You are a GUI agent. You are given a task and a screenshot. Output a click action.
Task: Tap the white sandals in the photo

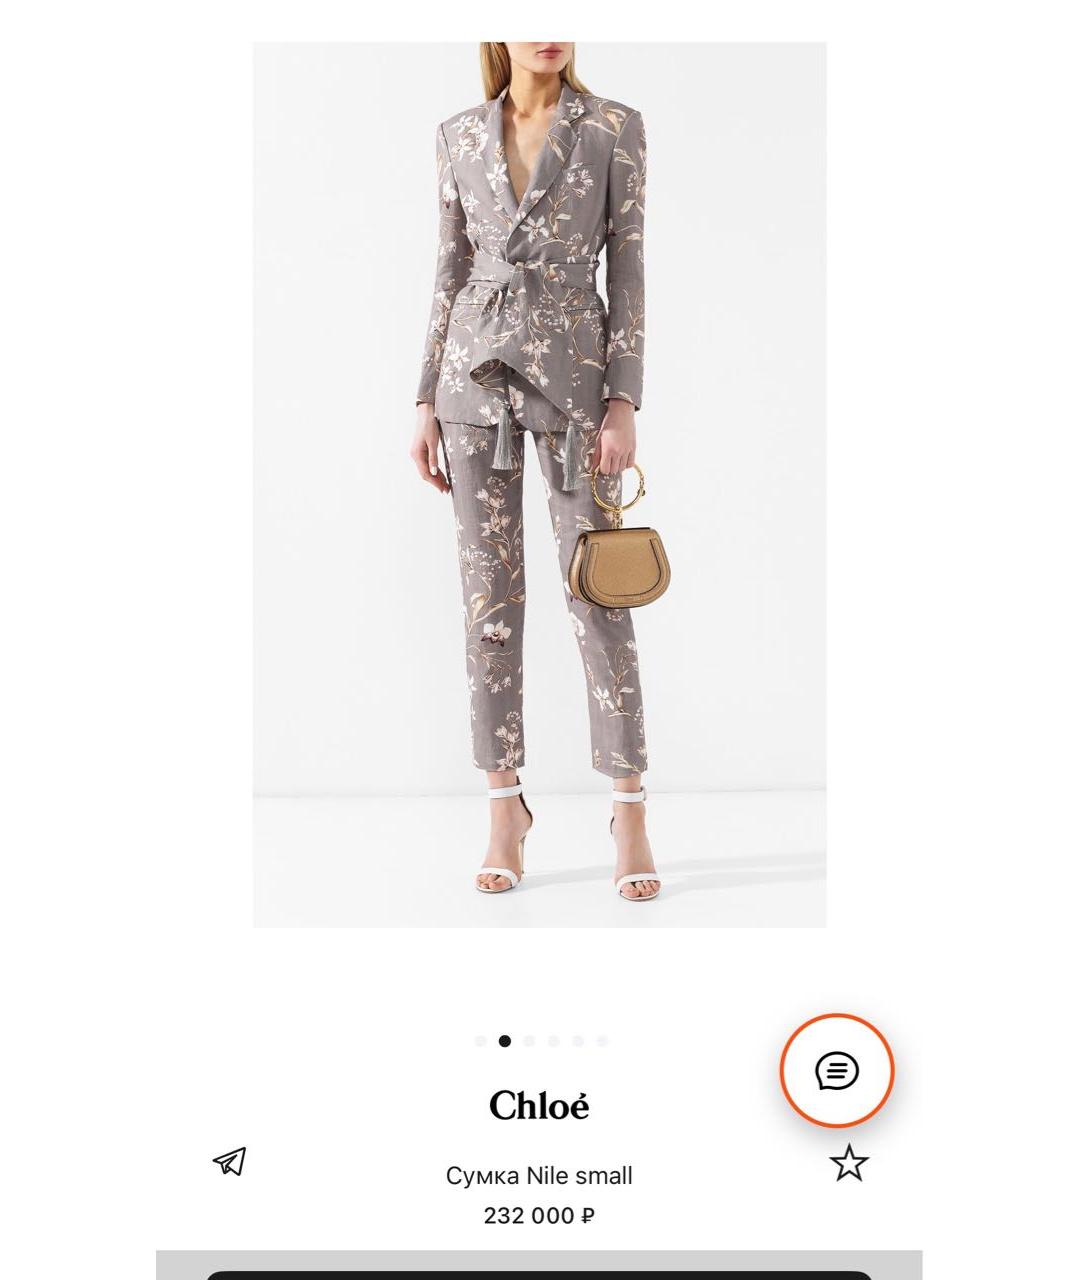point(566,845)
